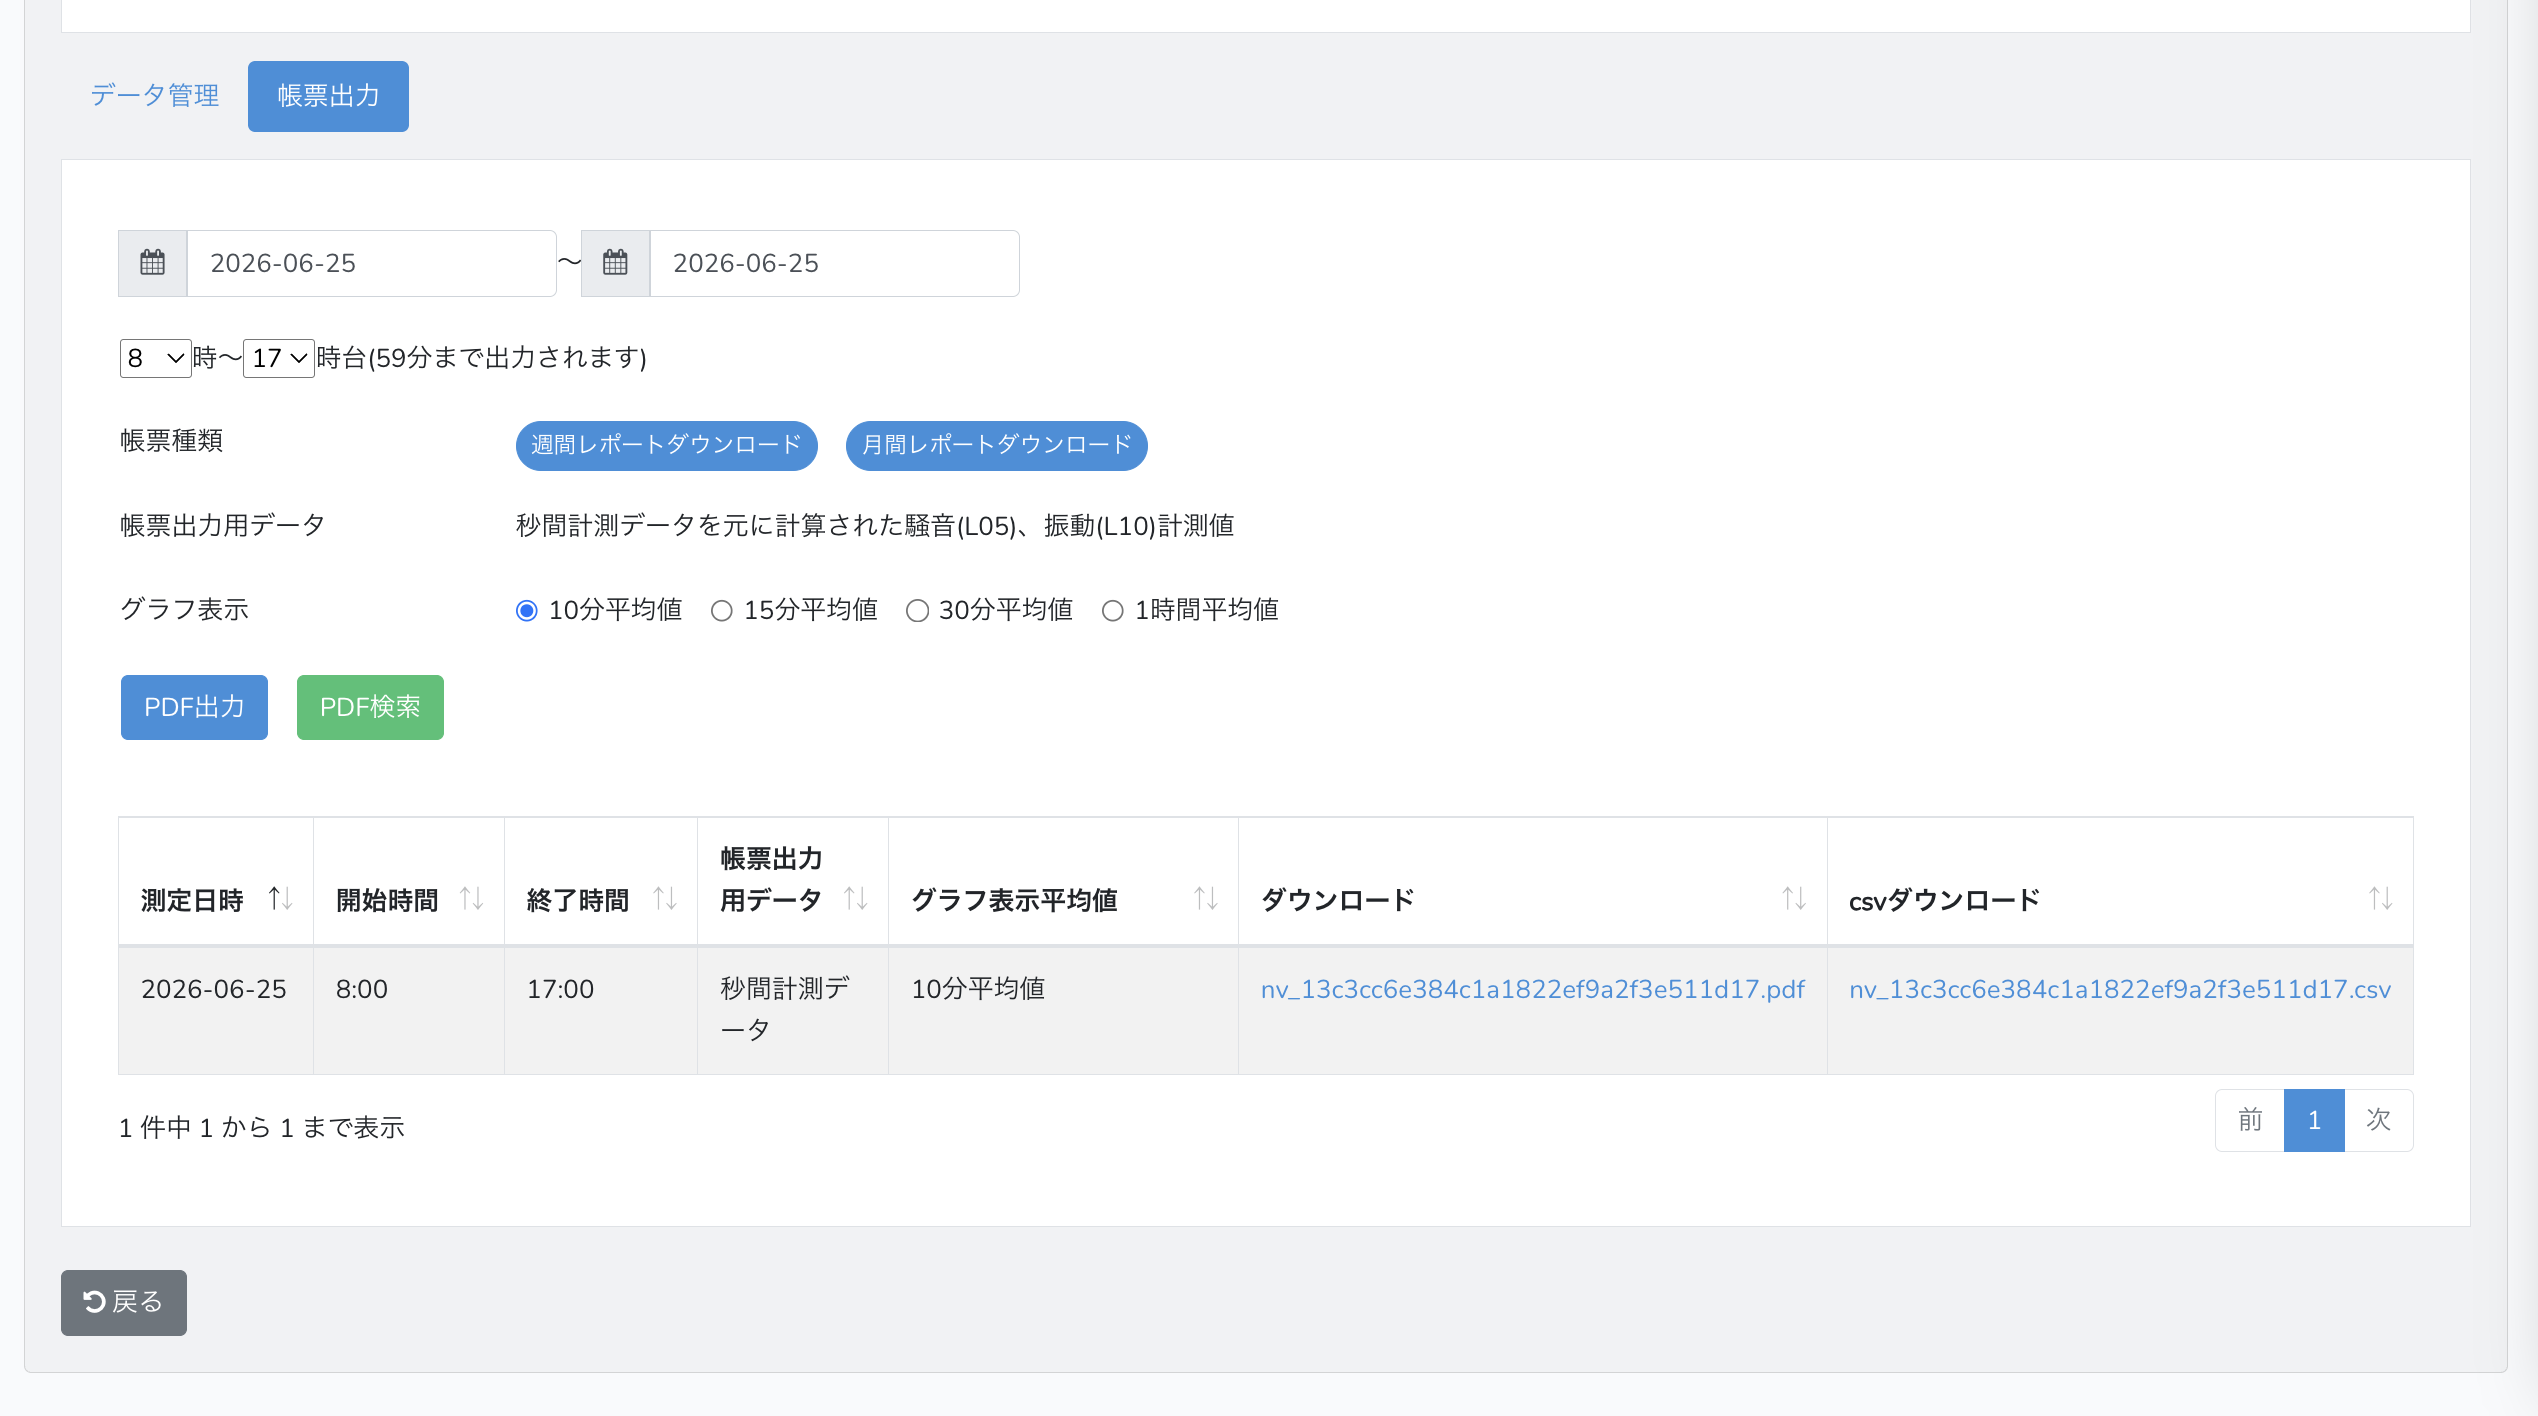Image resolution: width=2538 pixels, height=1416 pixels.
Task: Click the グラフ表示 label
Action: coord(185,610)
